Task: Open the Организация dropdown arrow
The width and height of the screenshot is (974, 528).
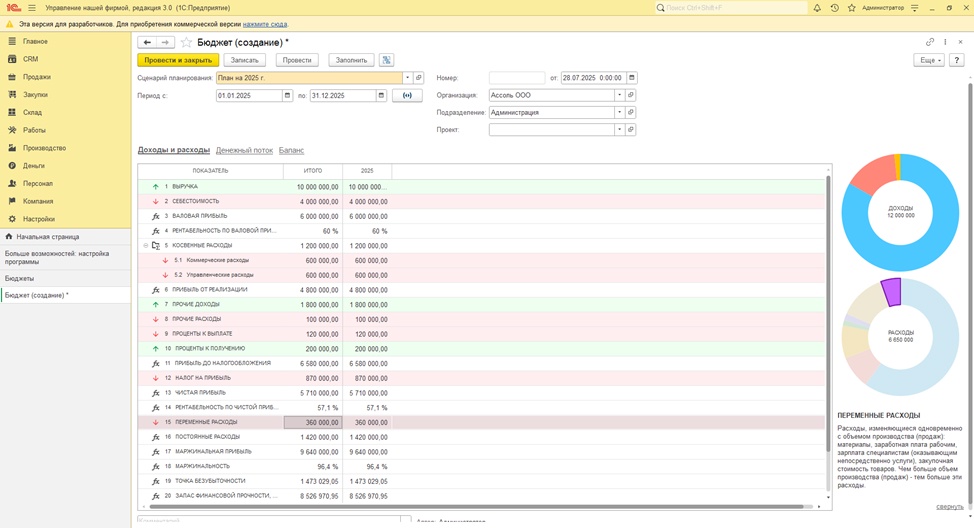Action: click(x=619, y=95)
